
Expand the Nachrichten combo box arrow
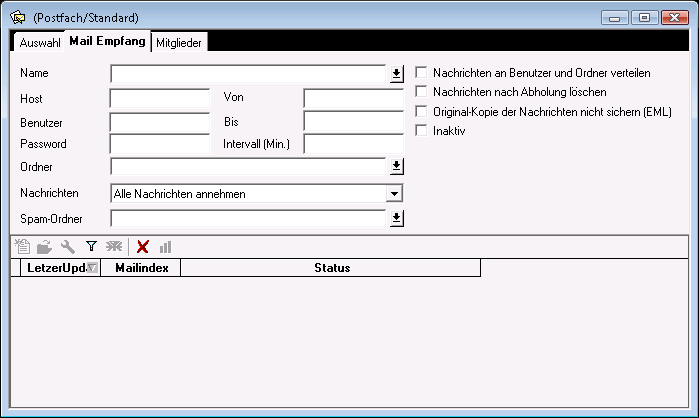pos(394,194)
